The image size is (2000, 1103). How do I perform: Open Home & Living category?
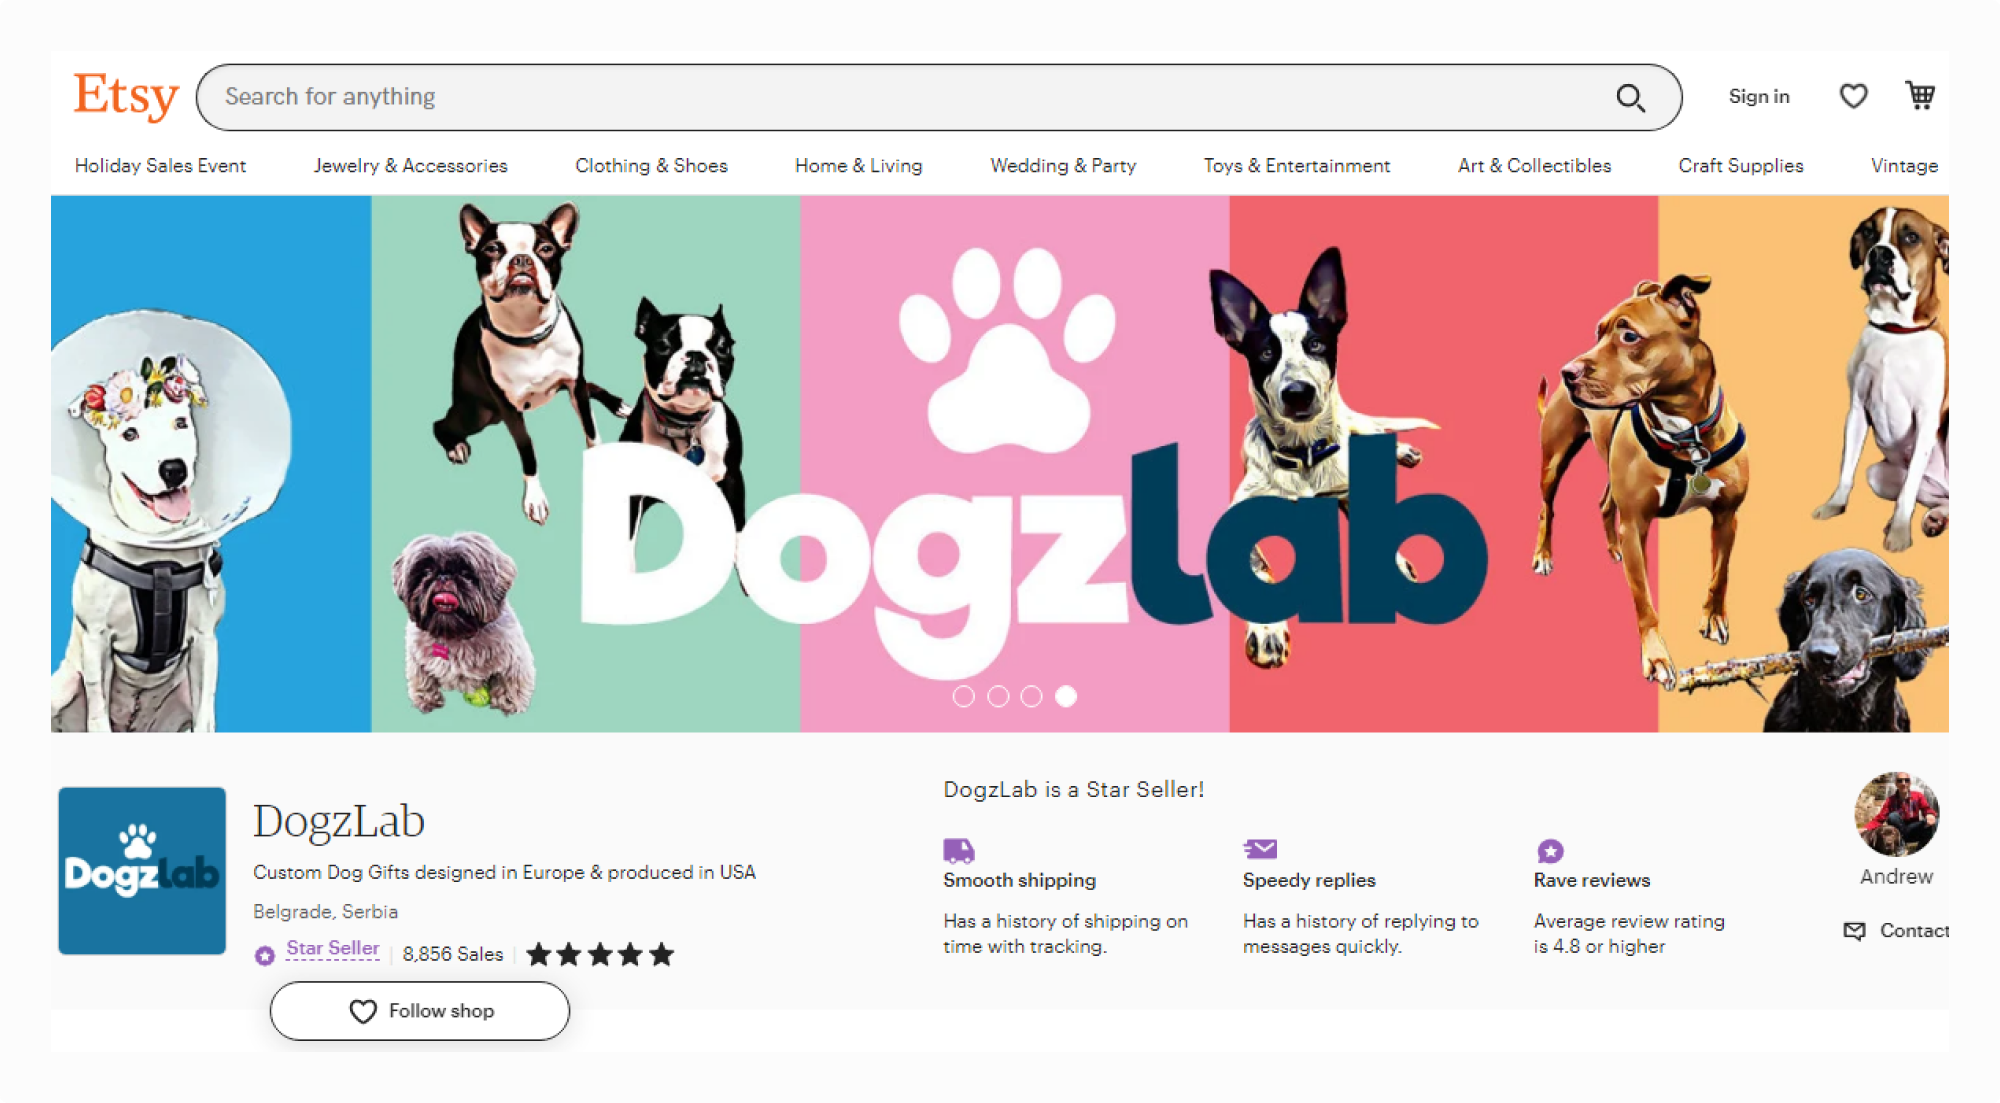pos(858,166)
